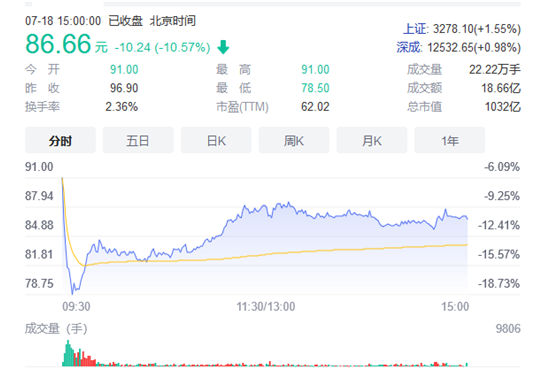Click the -12.41% percent axis label
The height and width of the screenshot is (379, 558).
pos(499,225)
